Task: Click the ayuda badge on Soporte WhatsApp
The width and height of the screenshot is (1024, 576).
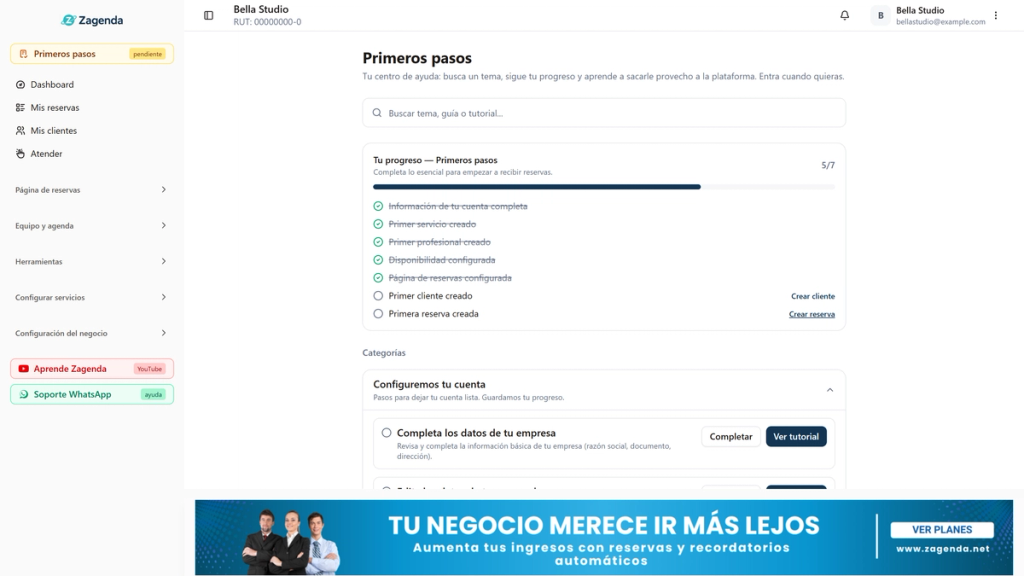Action: 153,394
